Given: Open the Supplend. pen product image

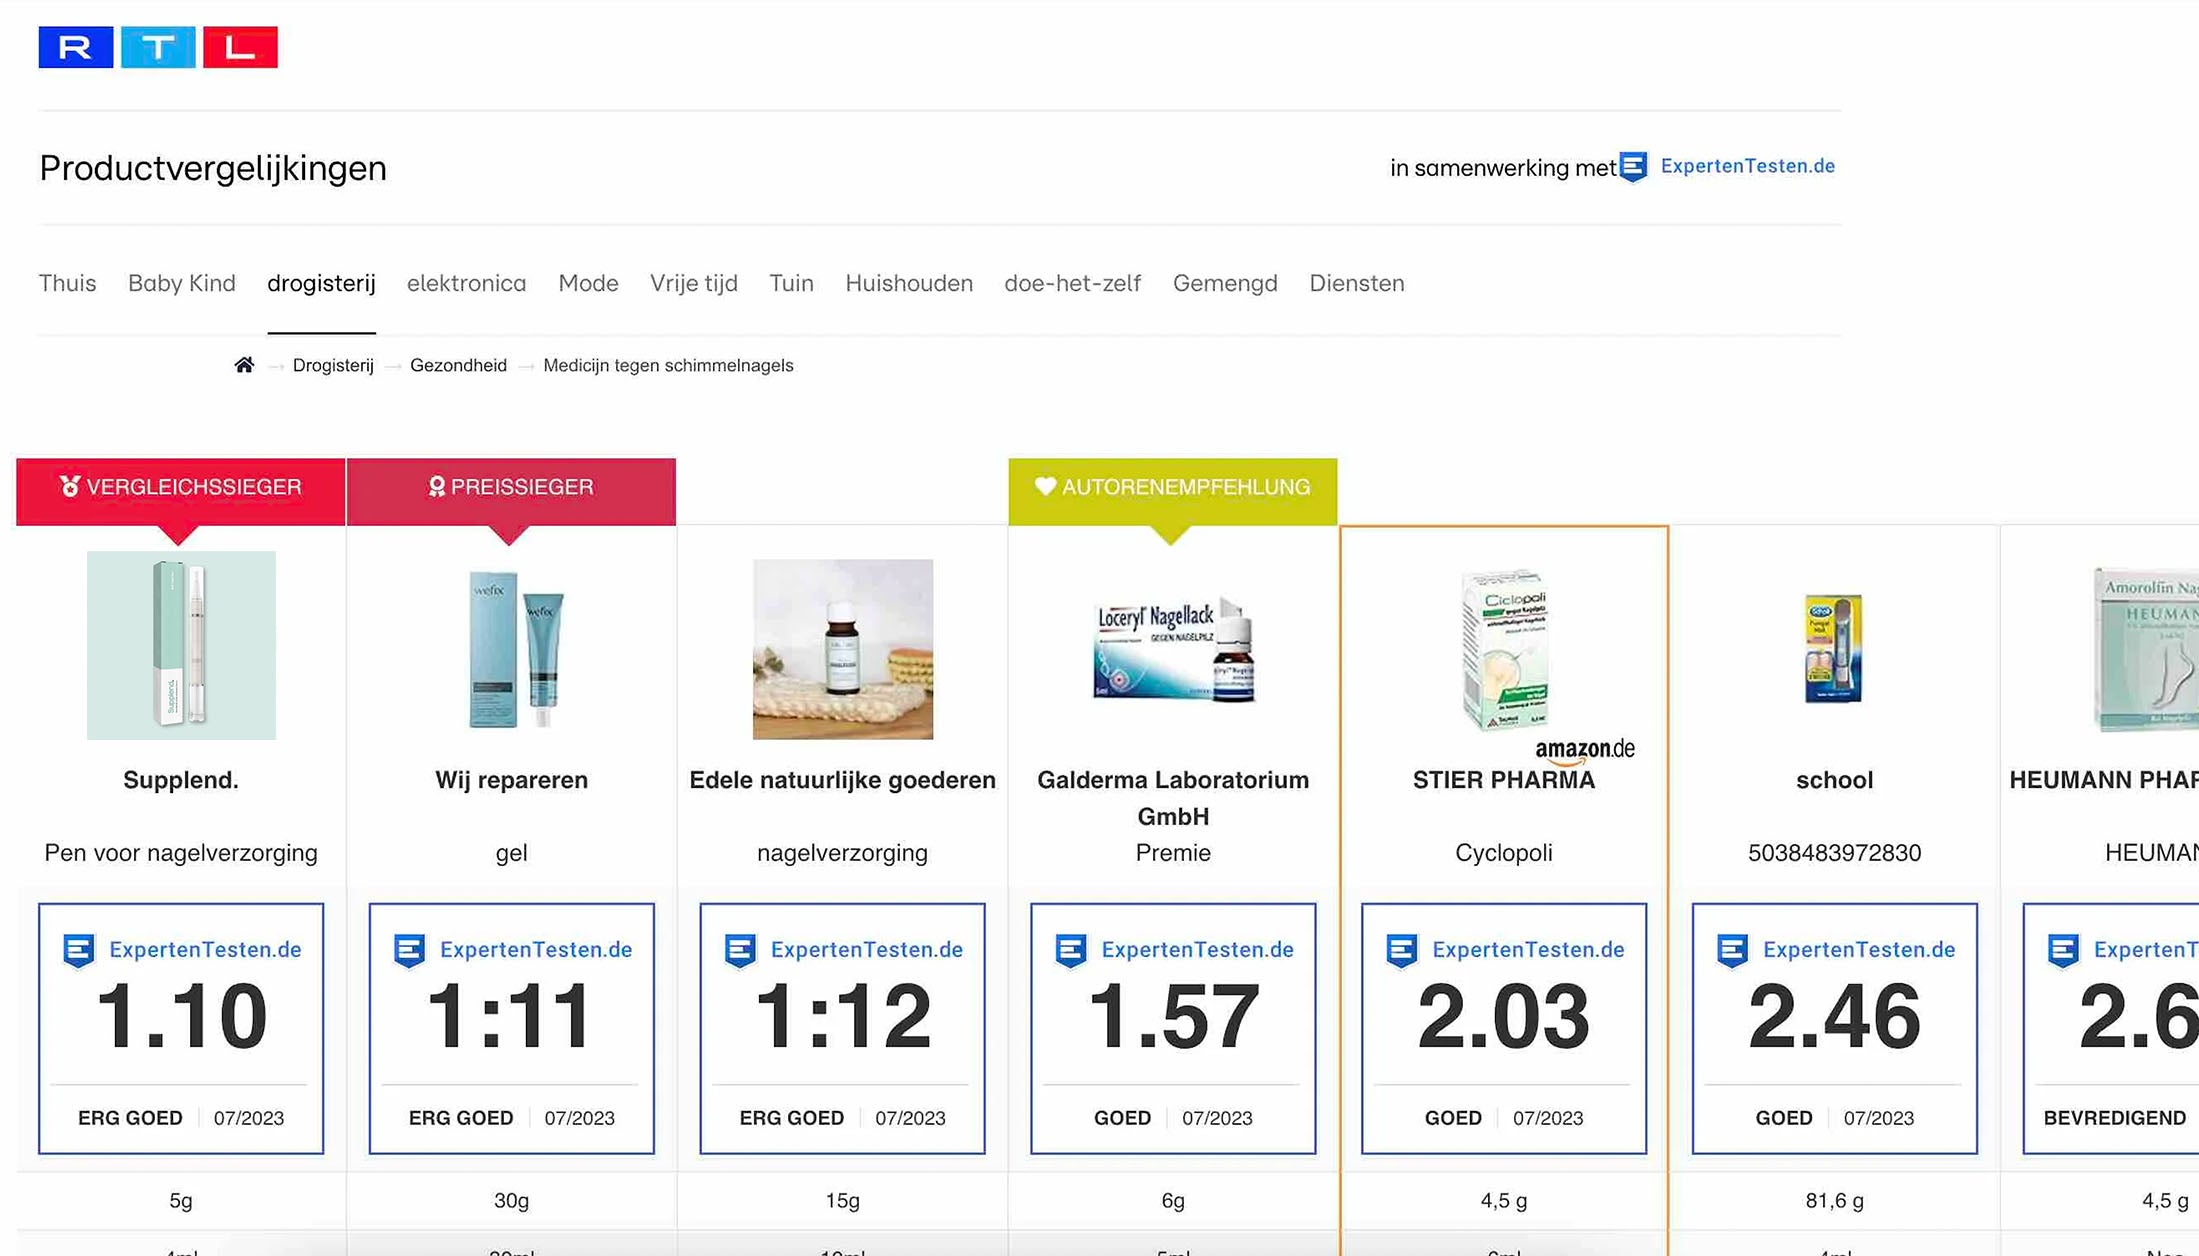Looking at the screenshot, I should [181, 645].
